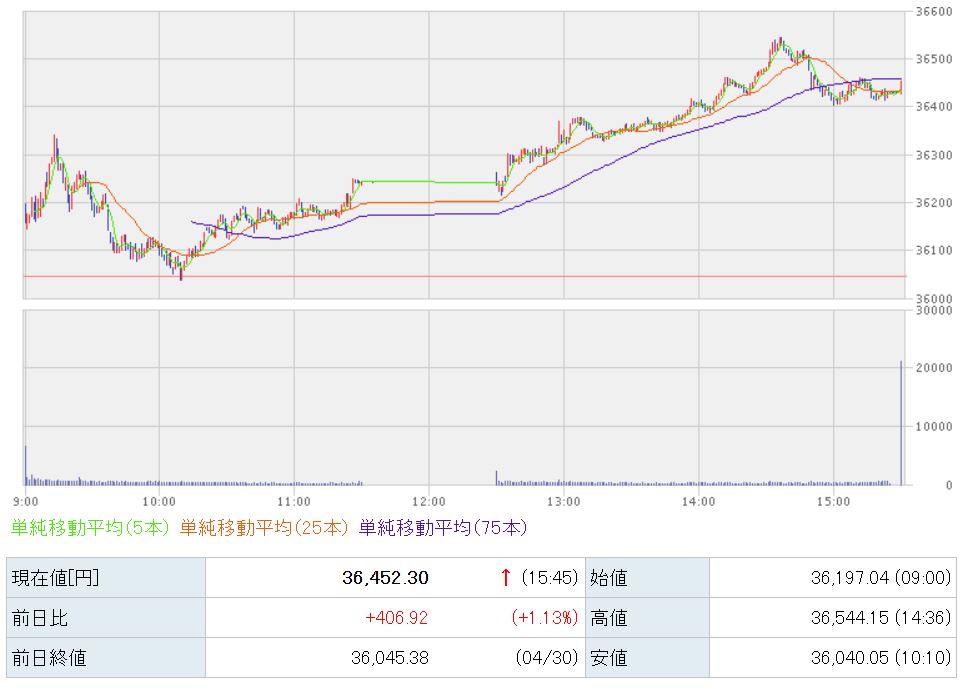
Task: Click the red up arrow beside current price
Action: pos(506,577)
